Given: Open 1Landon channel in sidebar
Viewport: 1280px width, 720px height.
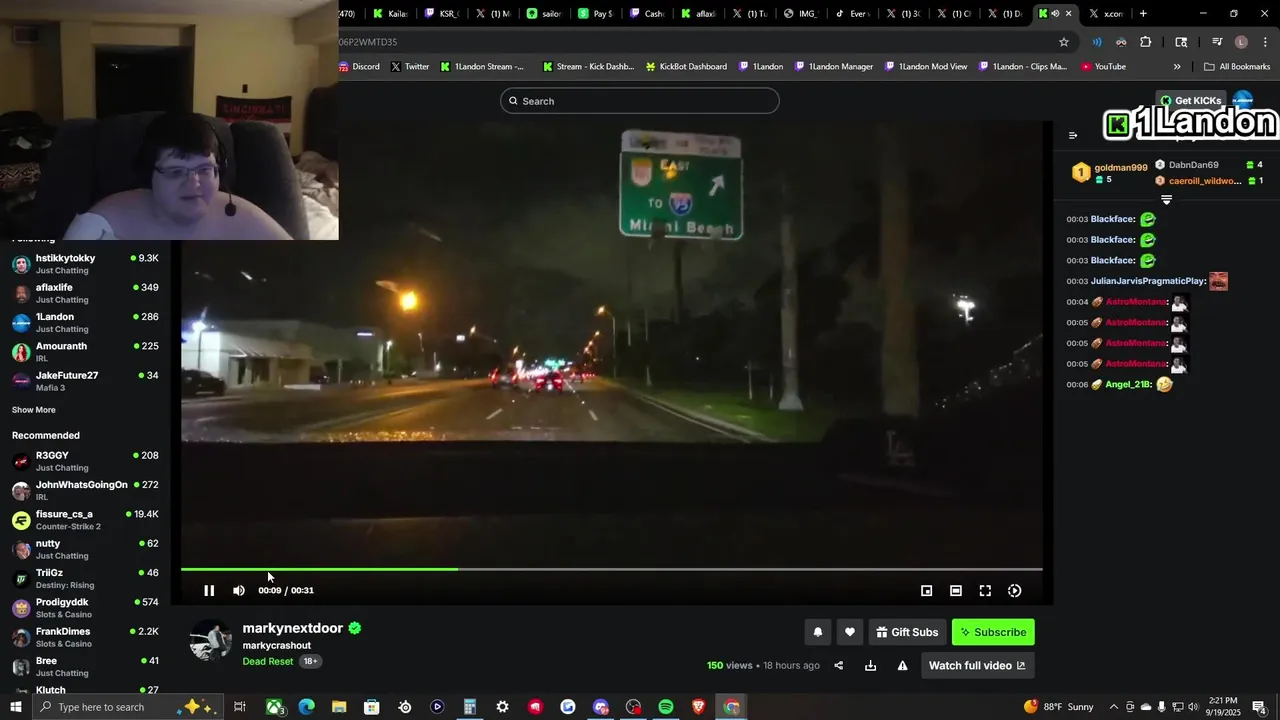Looking at the screenshot, I should click(x=85, y=322).
